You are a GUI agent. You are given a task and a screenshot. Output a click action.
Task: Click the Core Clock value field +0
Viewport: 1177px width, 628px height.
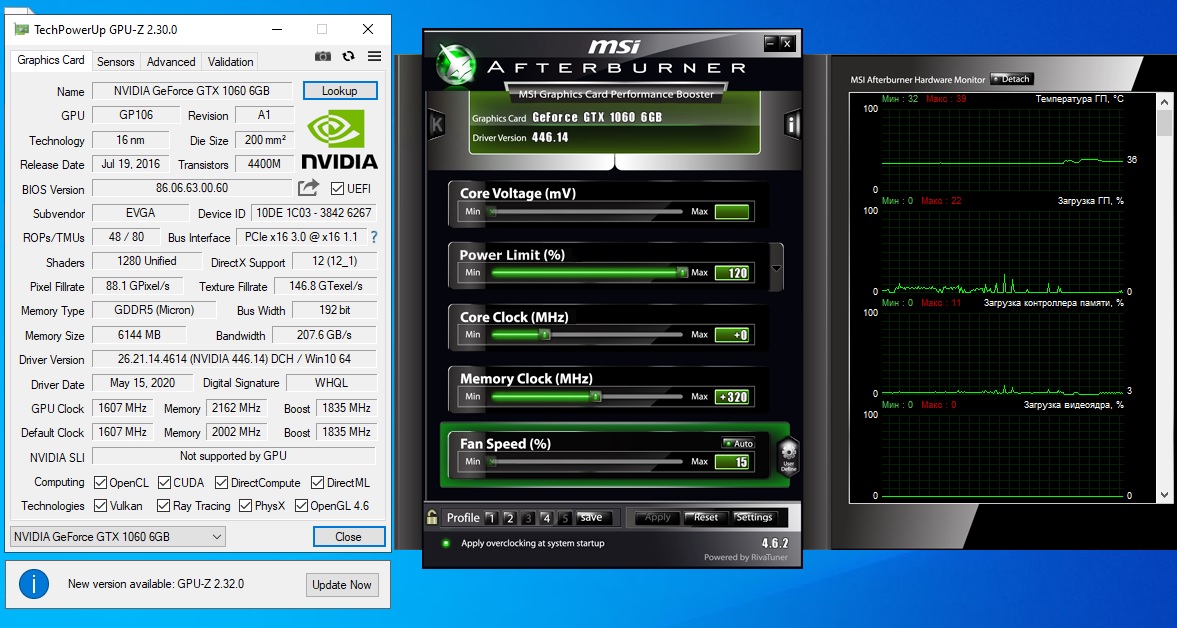click(732, 335)
